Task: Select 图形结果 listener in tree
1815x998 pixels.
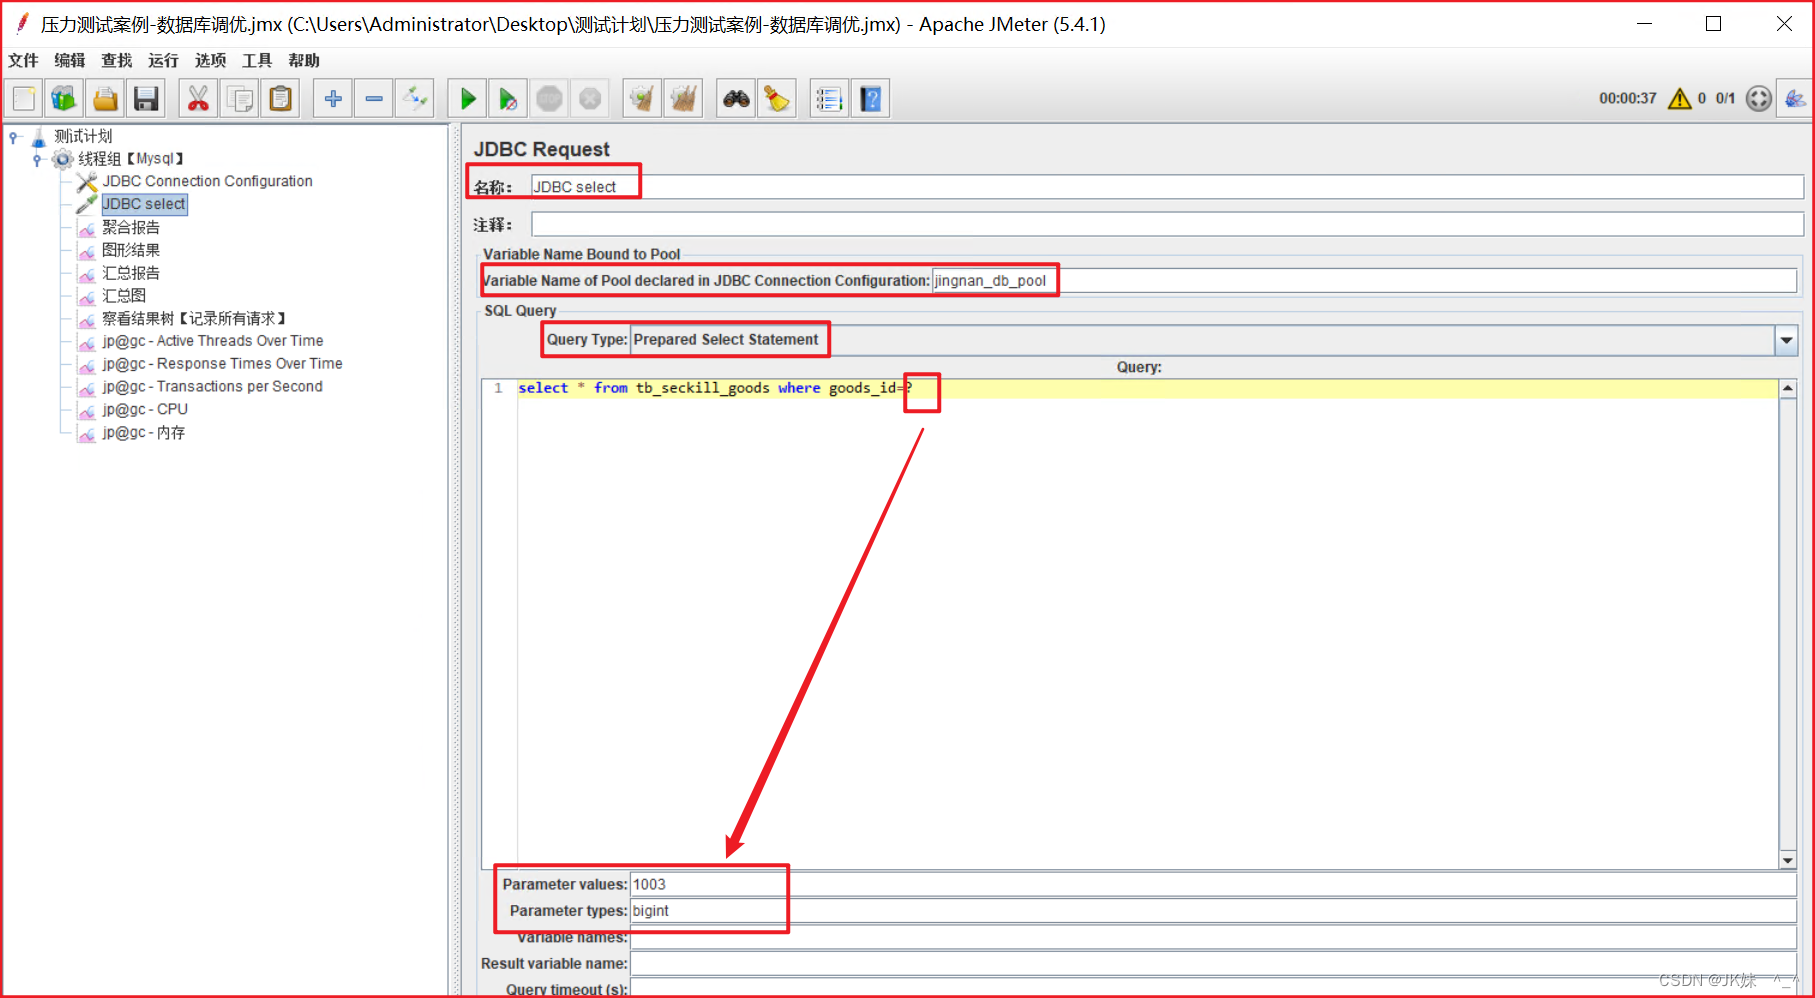Action: click(x=131, y=250)
